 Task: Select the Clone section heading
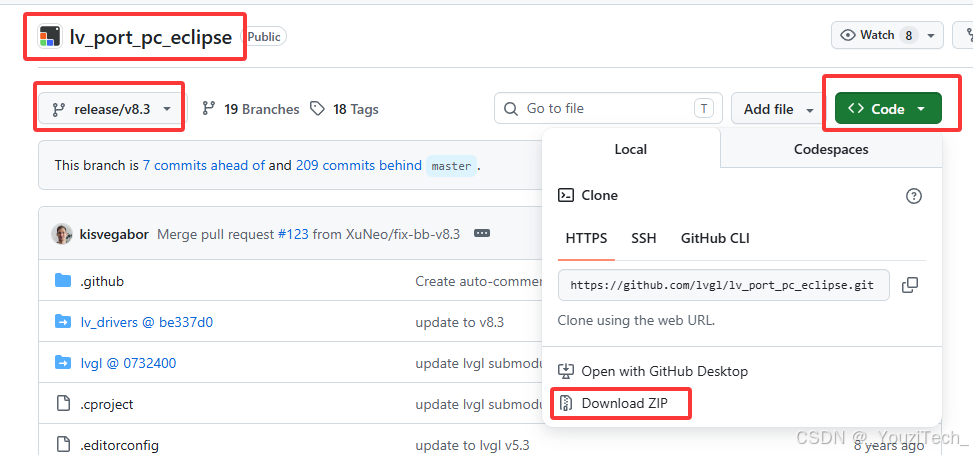[599, 196]
